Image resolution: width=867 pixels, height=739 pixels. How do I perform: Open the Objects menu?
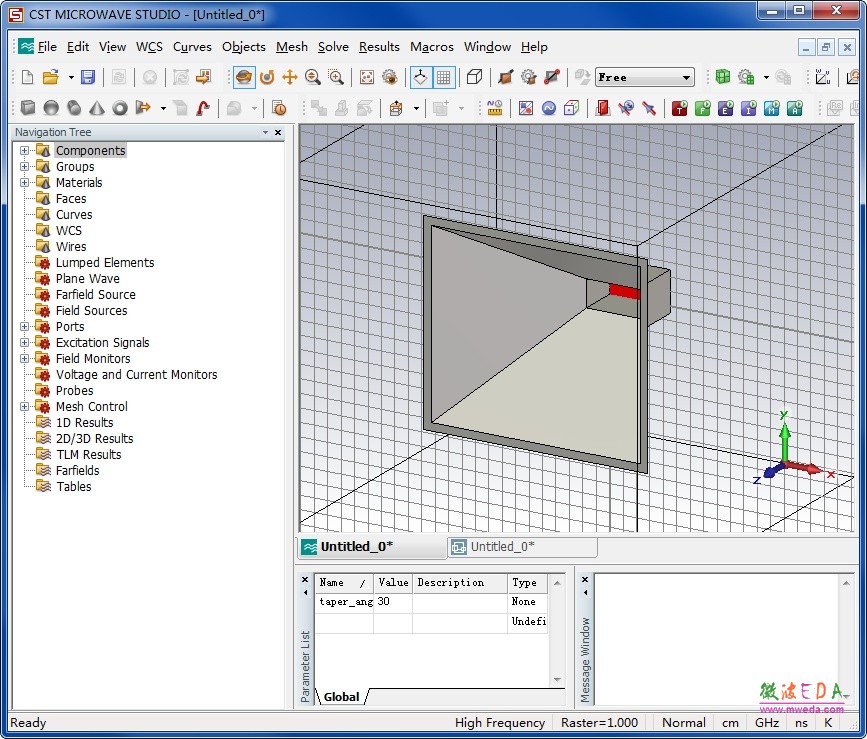point(244,47)
